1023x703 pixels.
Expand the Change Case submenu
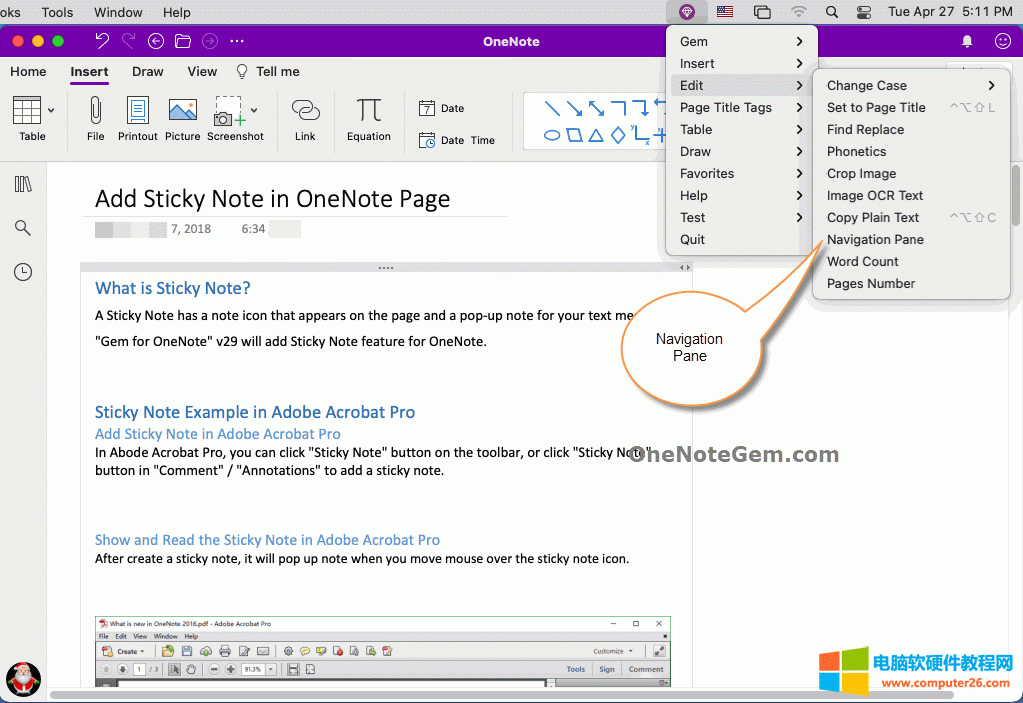tap(910, 85)
